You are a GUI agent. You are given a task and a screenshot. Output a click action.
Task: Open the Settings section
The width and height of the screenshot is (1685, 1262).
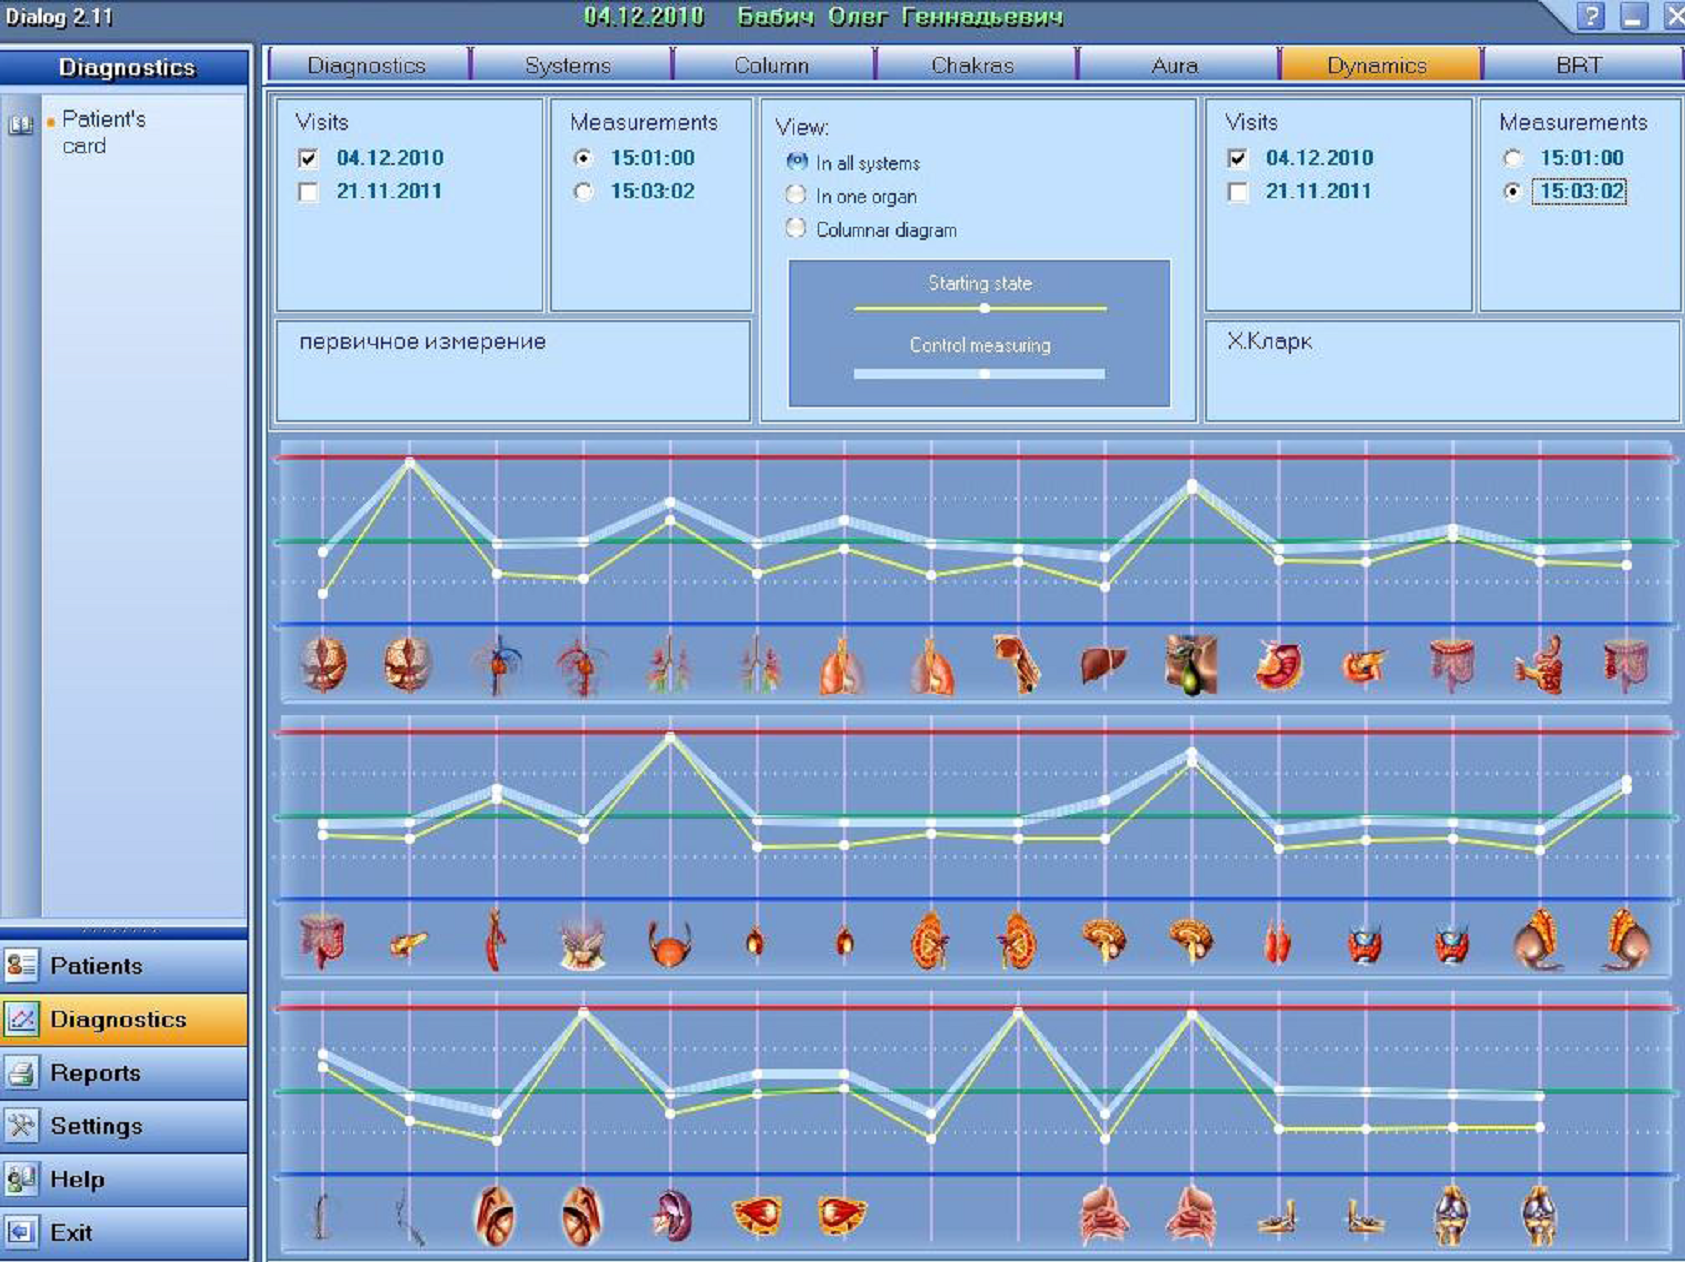[124, 1125]
